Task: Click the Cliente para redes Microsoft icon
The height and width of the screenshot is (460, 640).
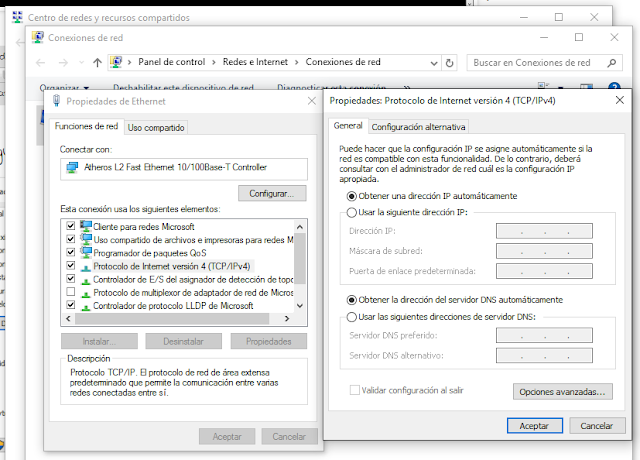Action: 86,226
